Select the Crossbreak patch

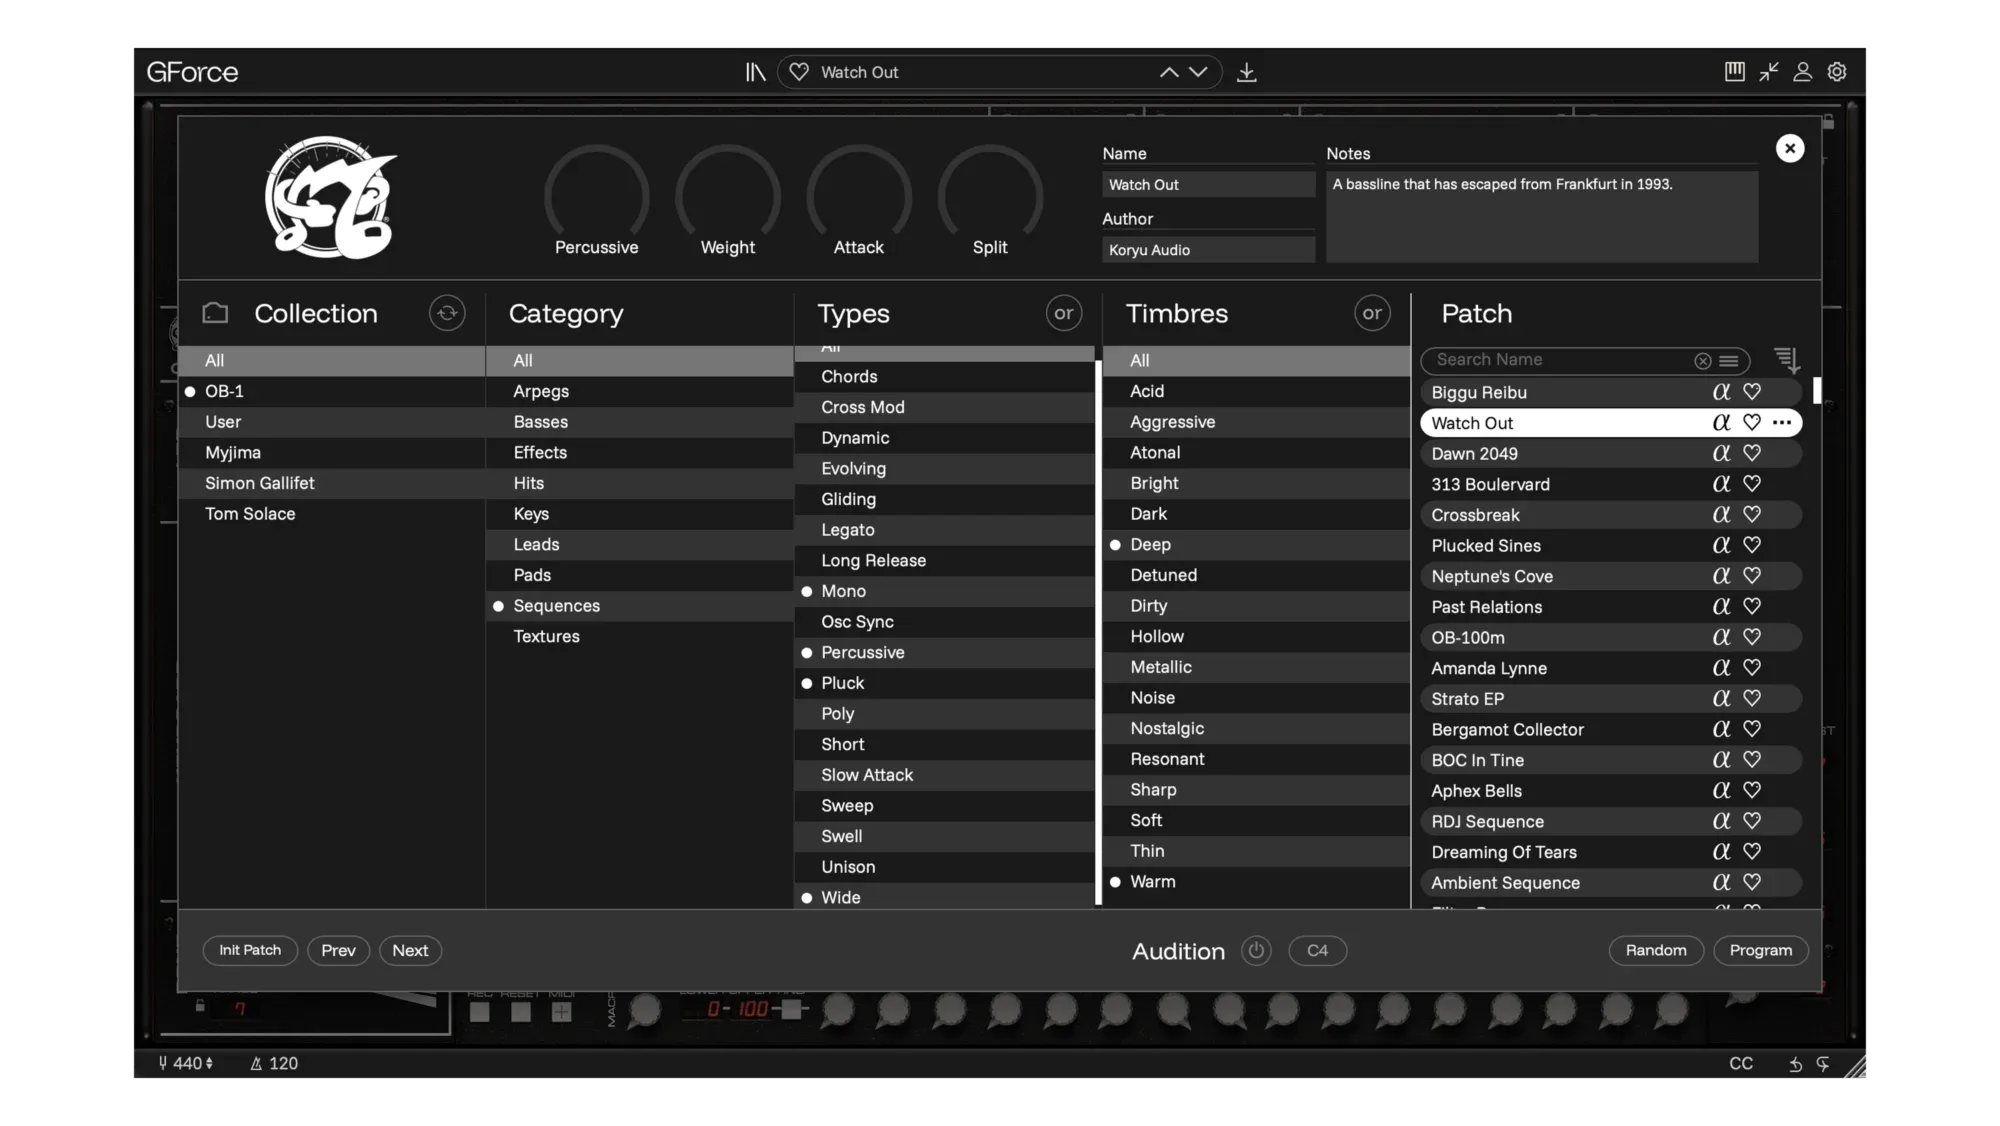1610,515
